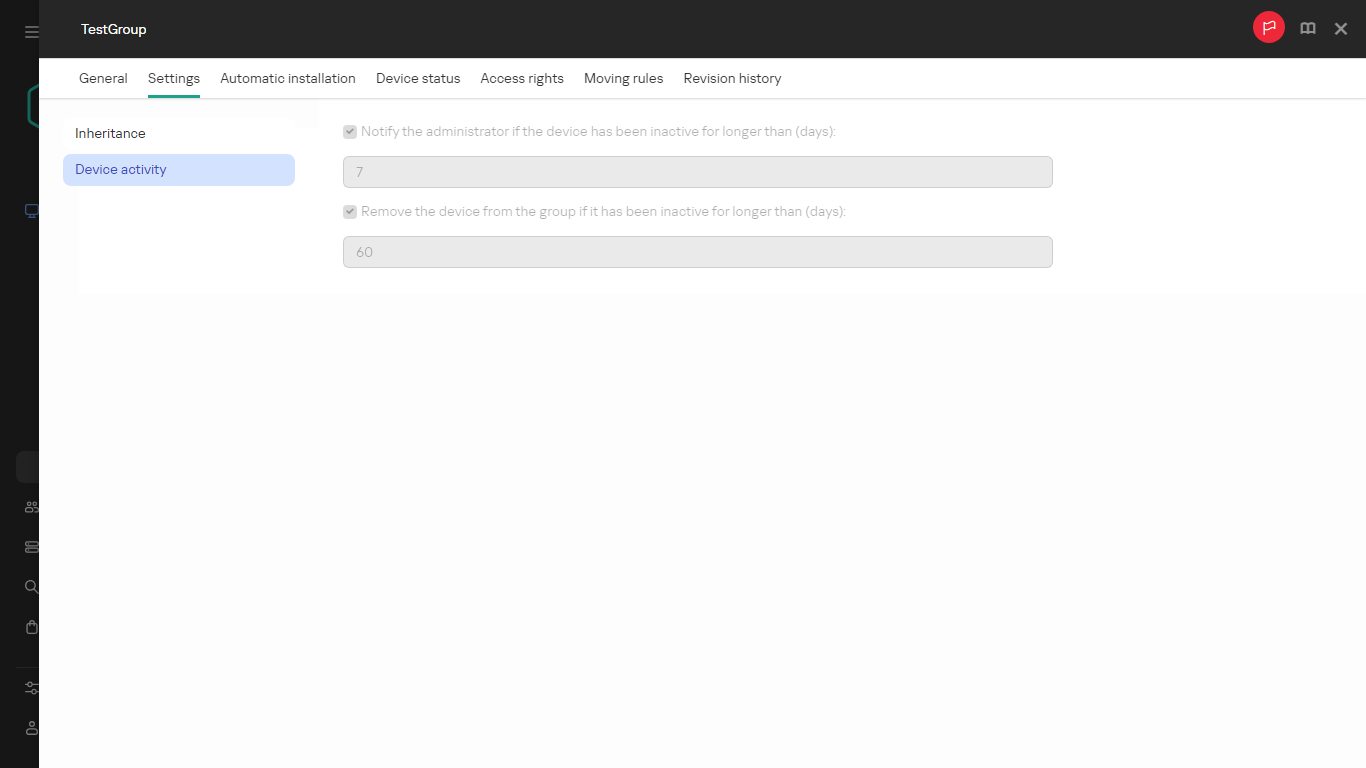The width and height of the screenshot is (1366, 768).
Task: Click the inactivity days field showing 7
Action: 697,171
